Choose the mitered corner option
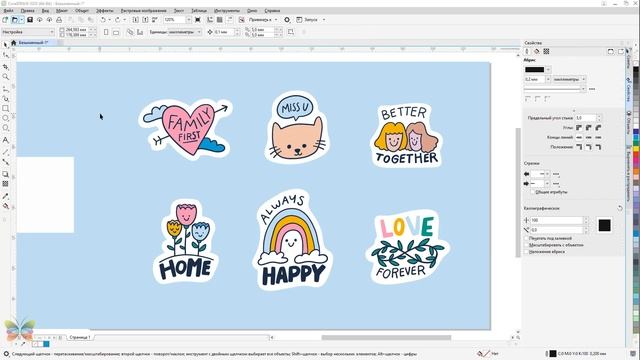The image size is (640, 360). click(579, 128)
